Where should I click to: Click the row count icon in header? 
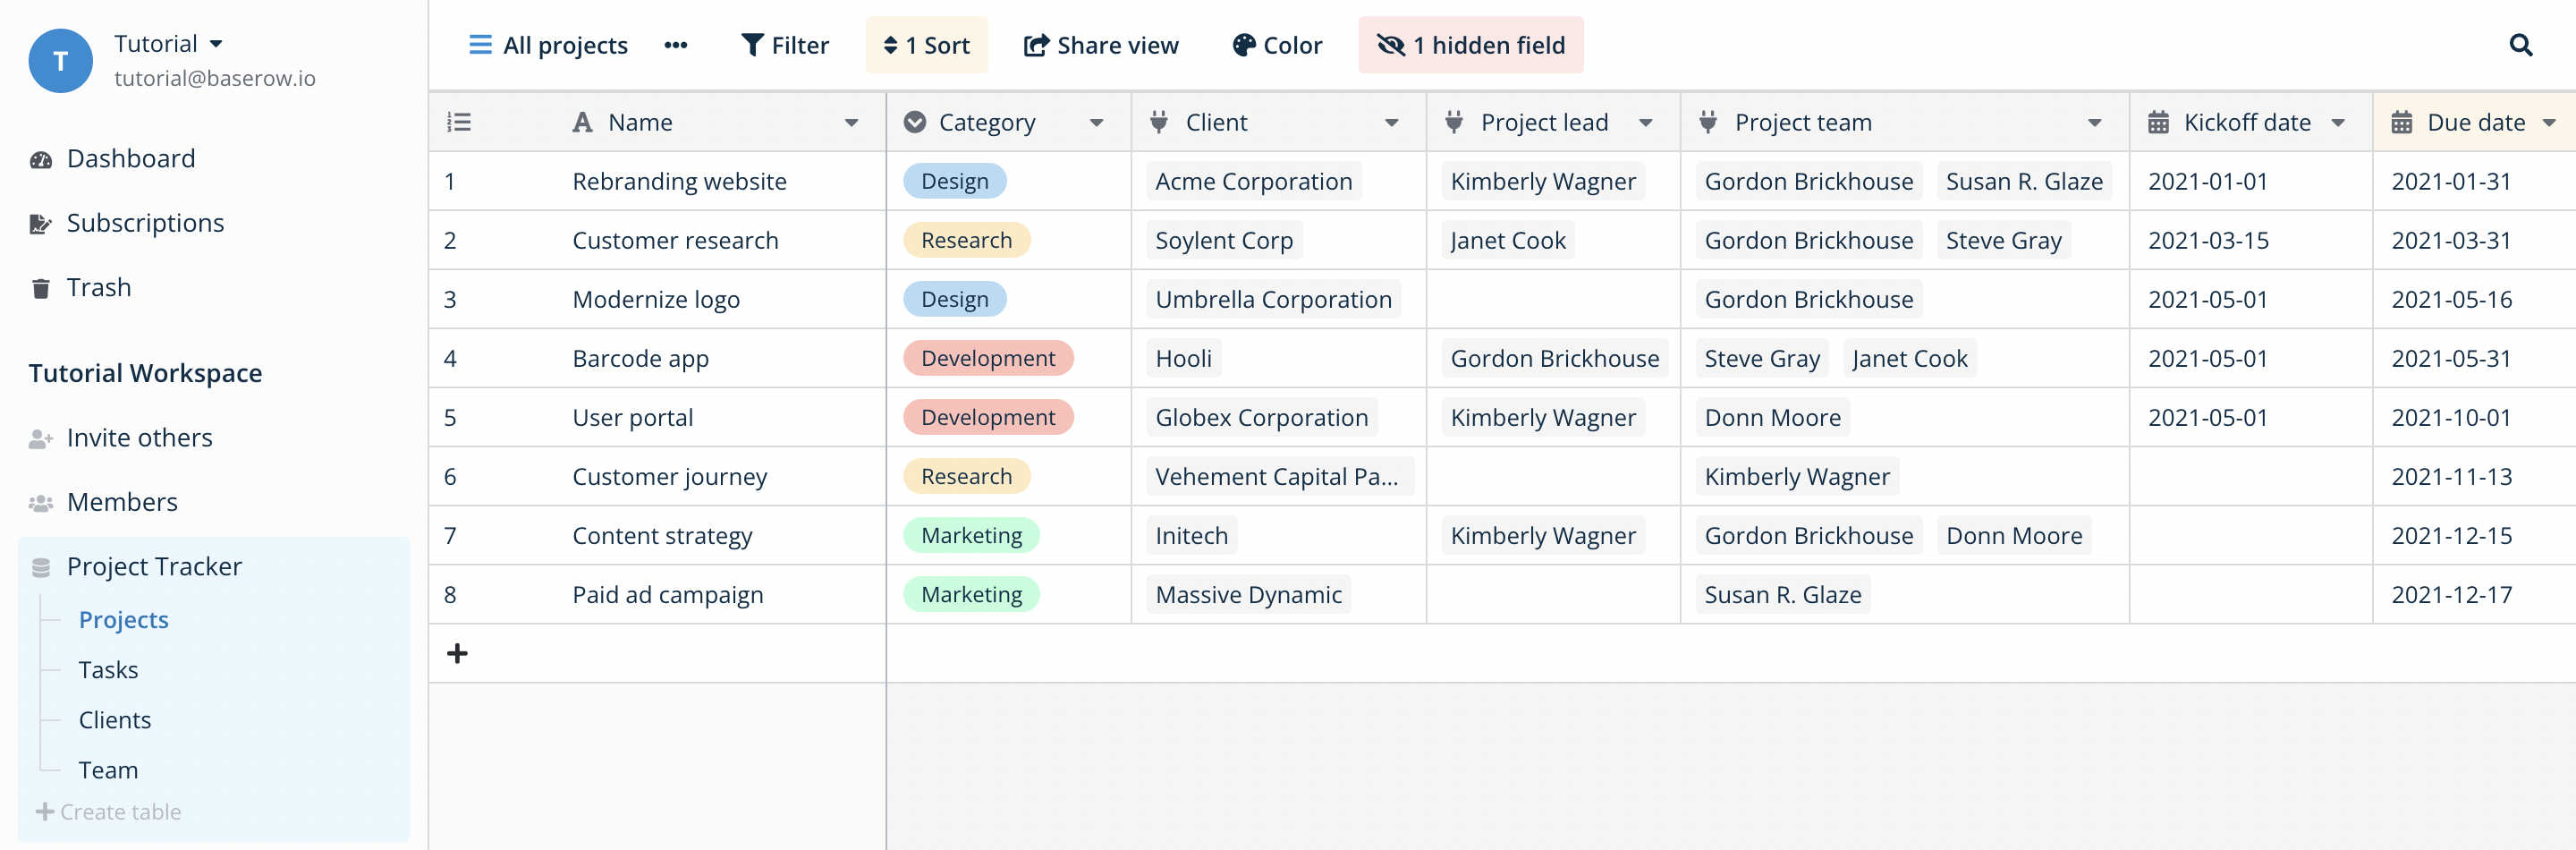(x=459, y=122)
